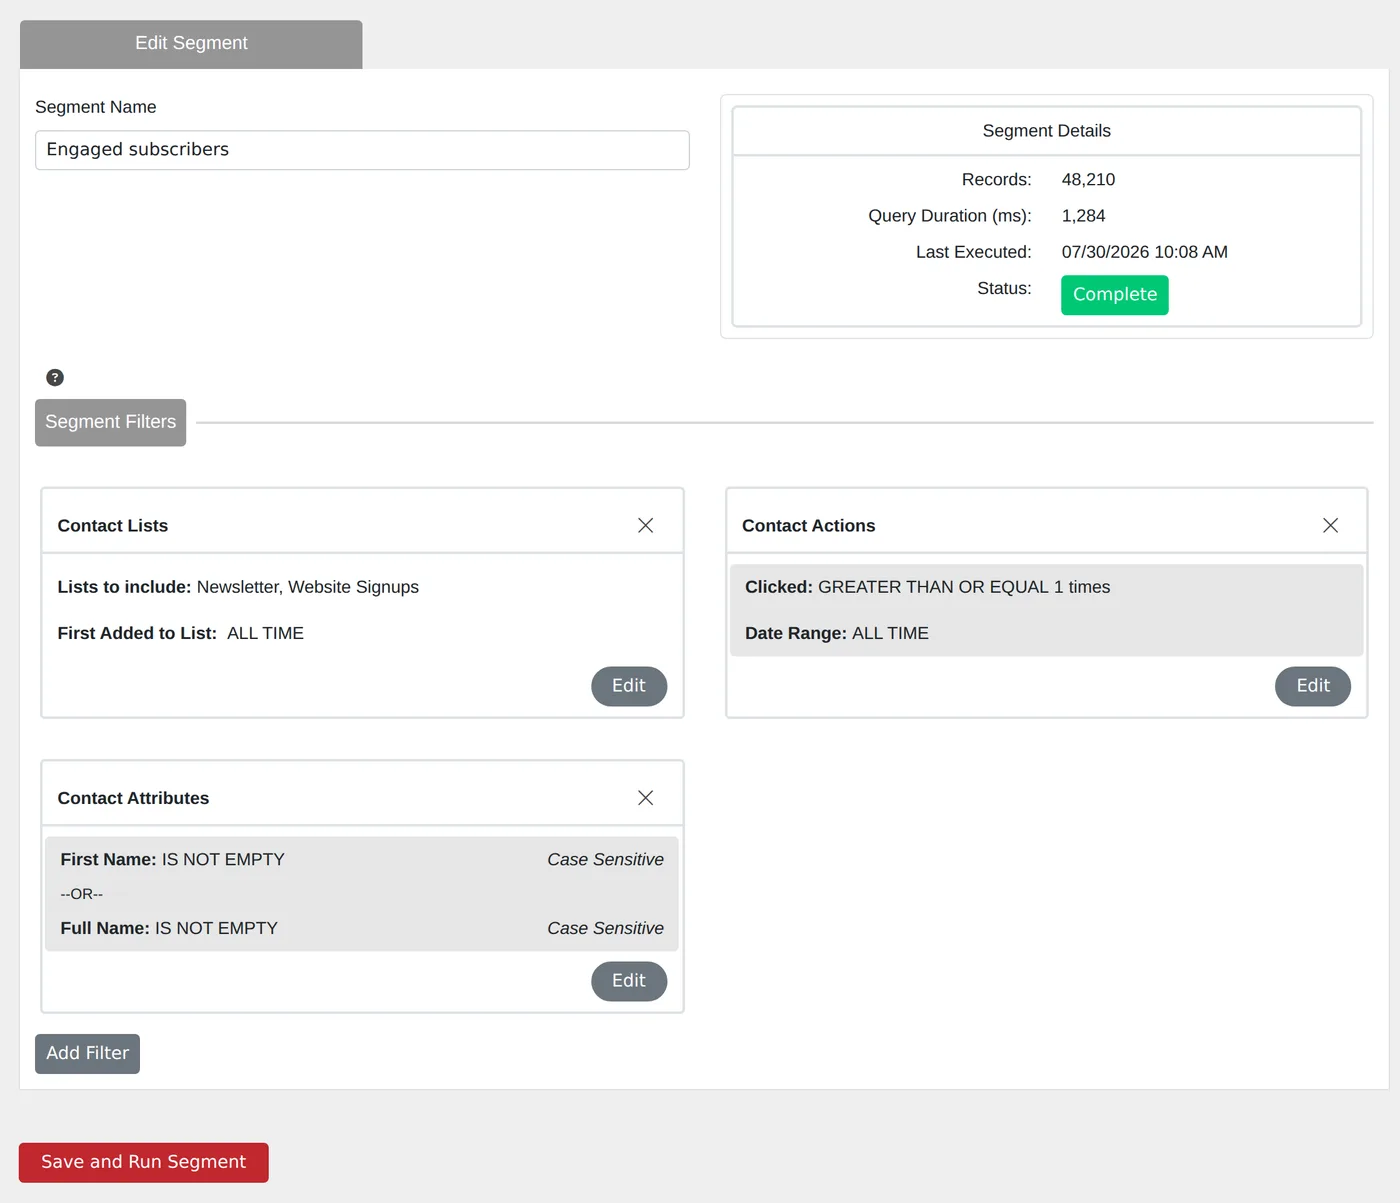Click the --OR-- separator text
The width and height of the screenshot is (1400, 1203).
tap(81, 894)
